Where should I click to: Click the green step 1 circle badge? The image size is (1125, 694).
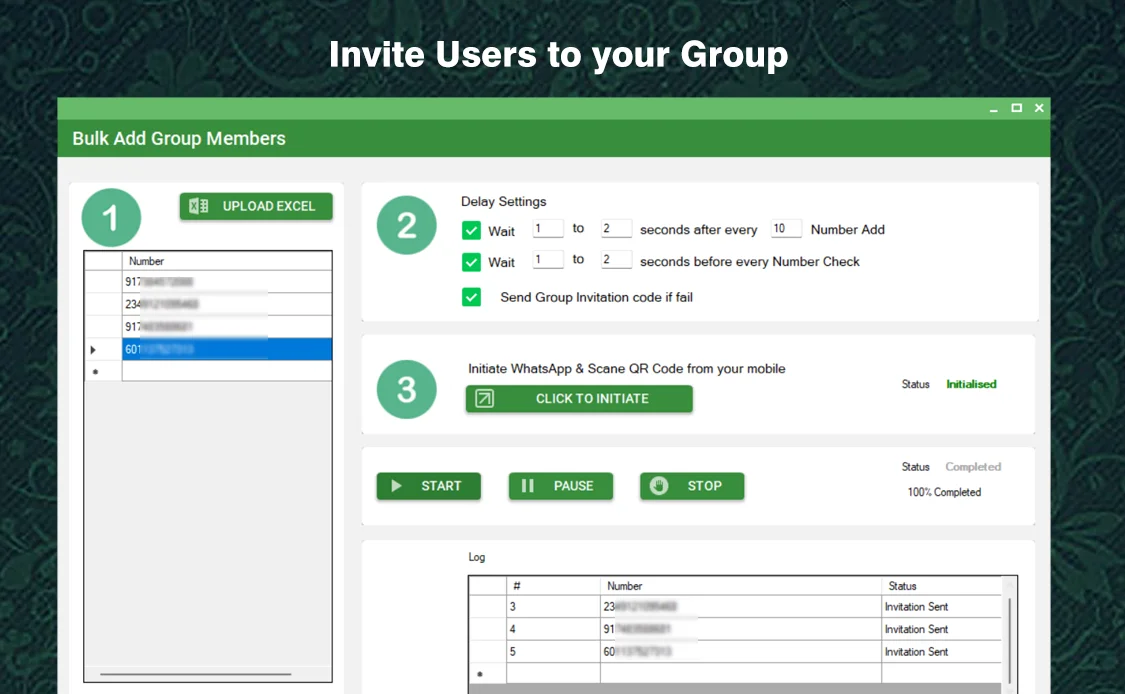[x=110, y=218]
